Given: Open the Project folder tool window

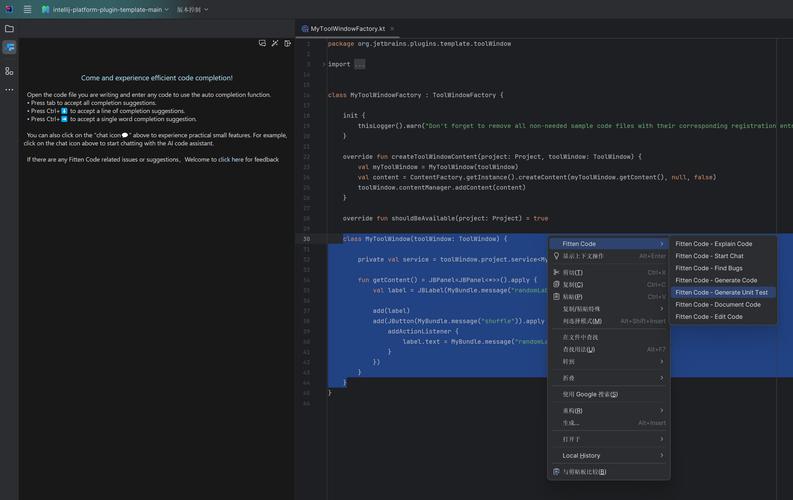Looking at the screenshot, I should click(x=9, y=28).
